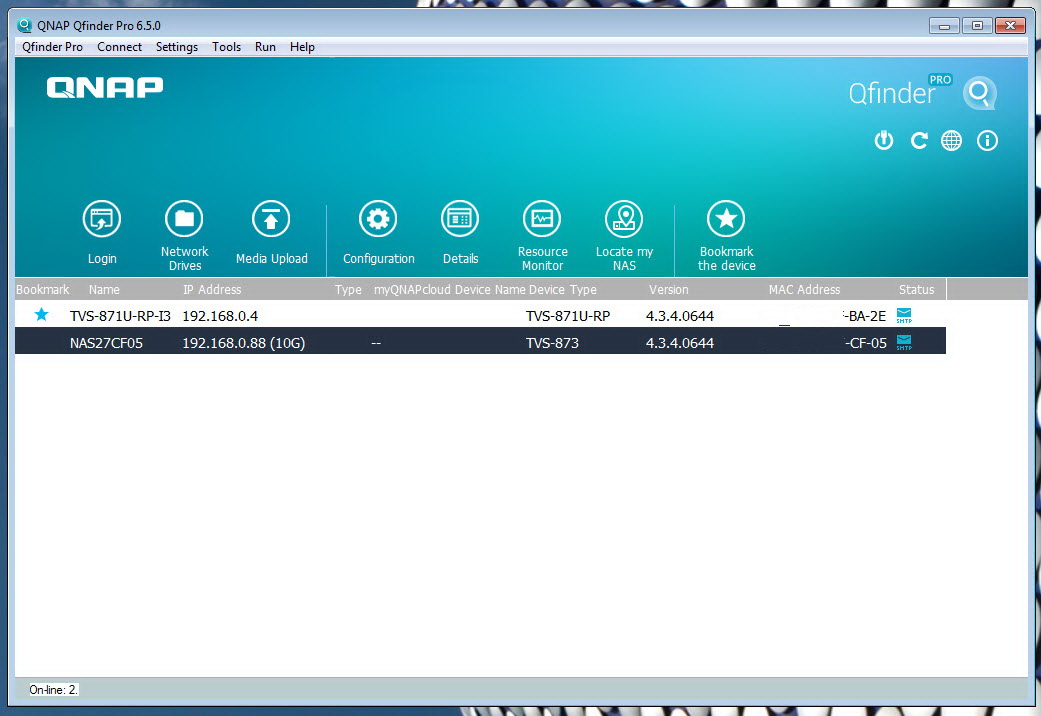Click the Qfinder PRO magnifier logo
Image resolution: width=1041 pixels, height=716 pixels.
(979, 93)
